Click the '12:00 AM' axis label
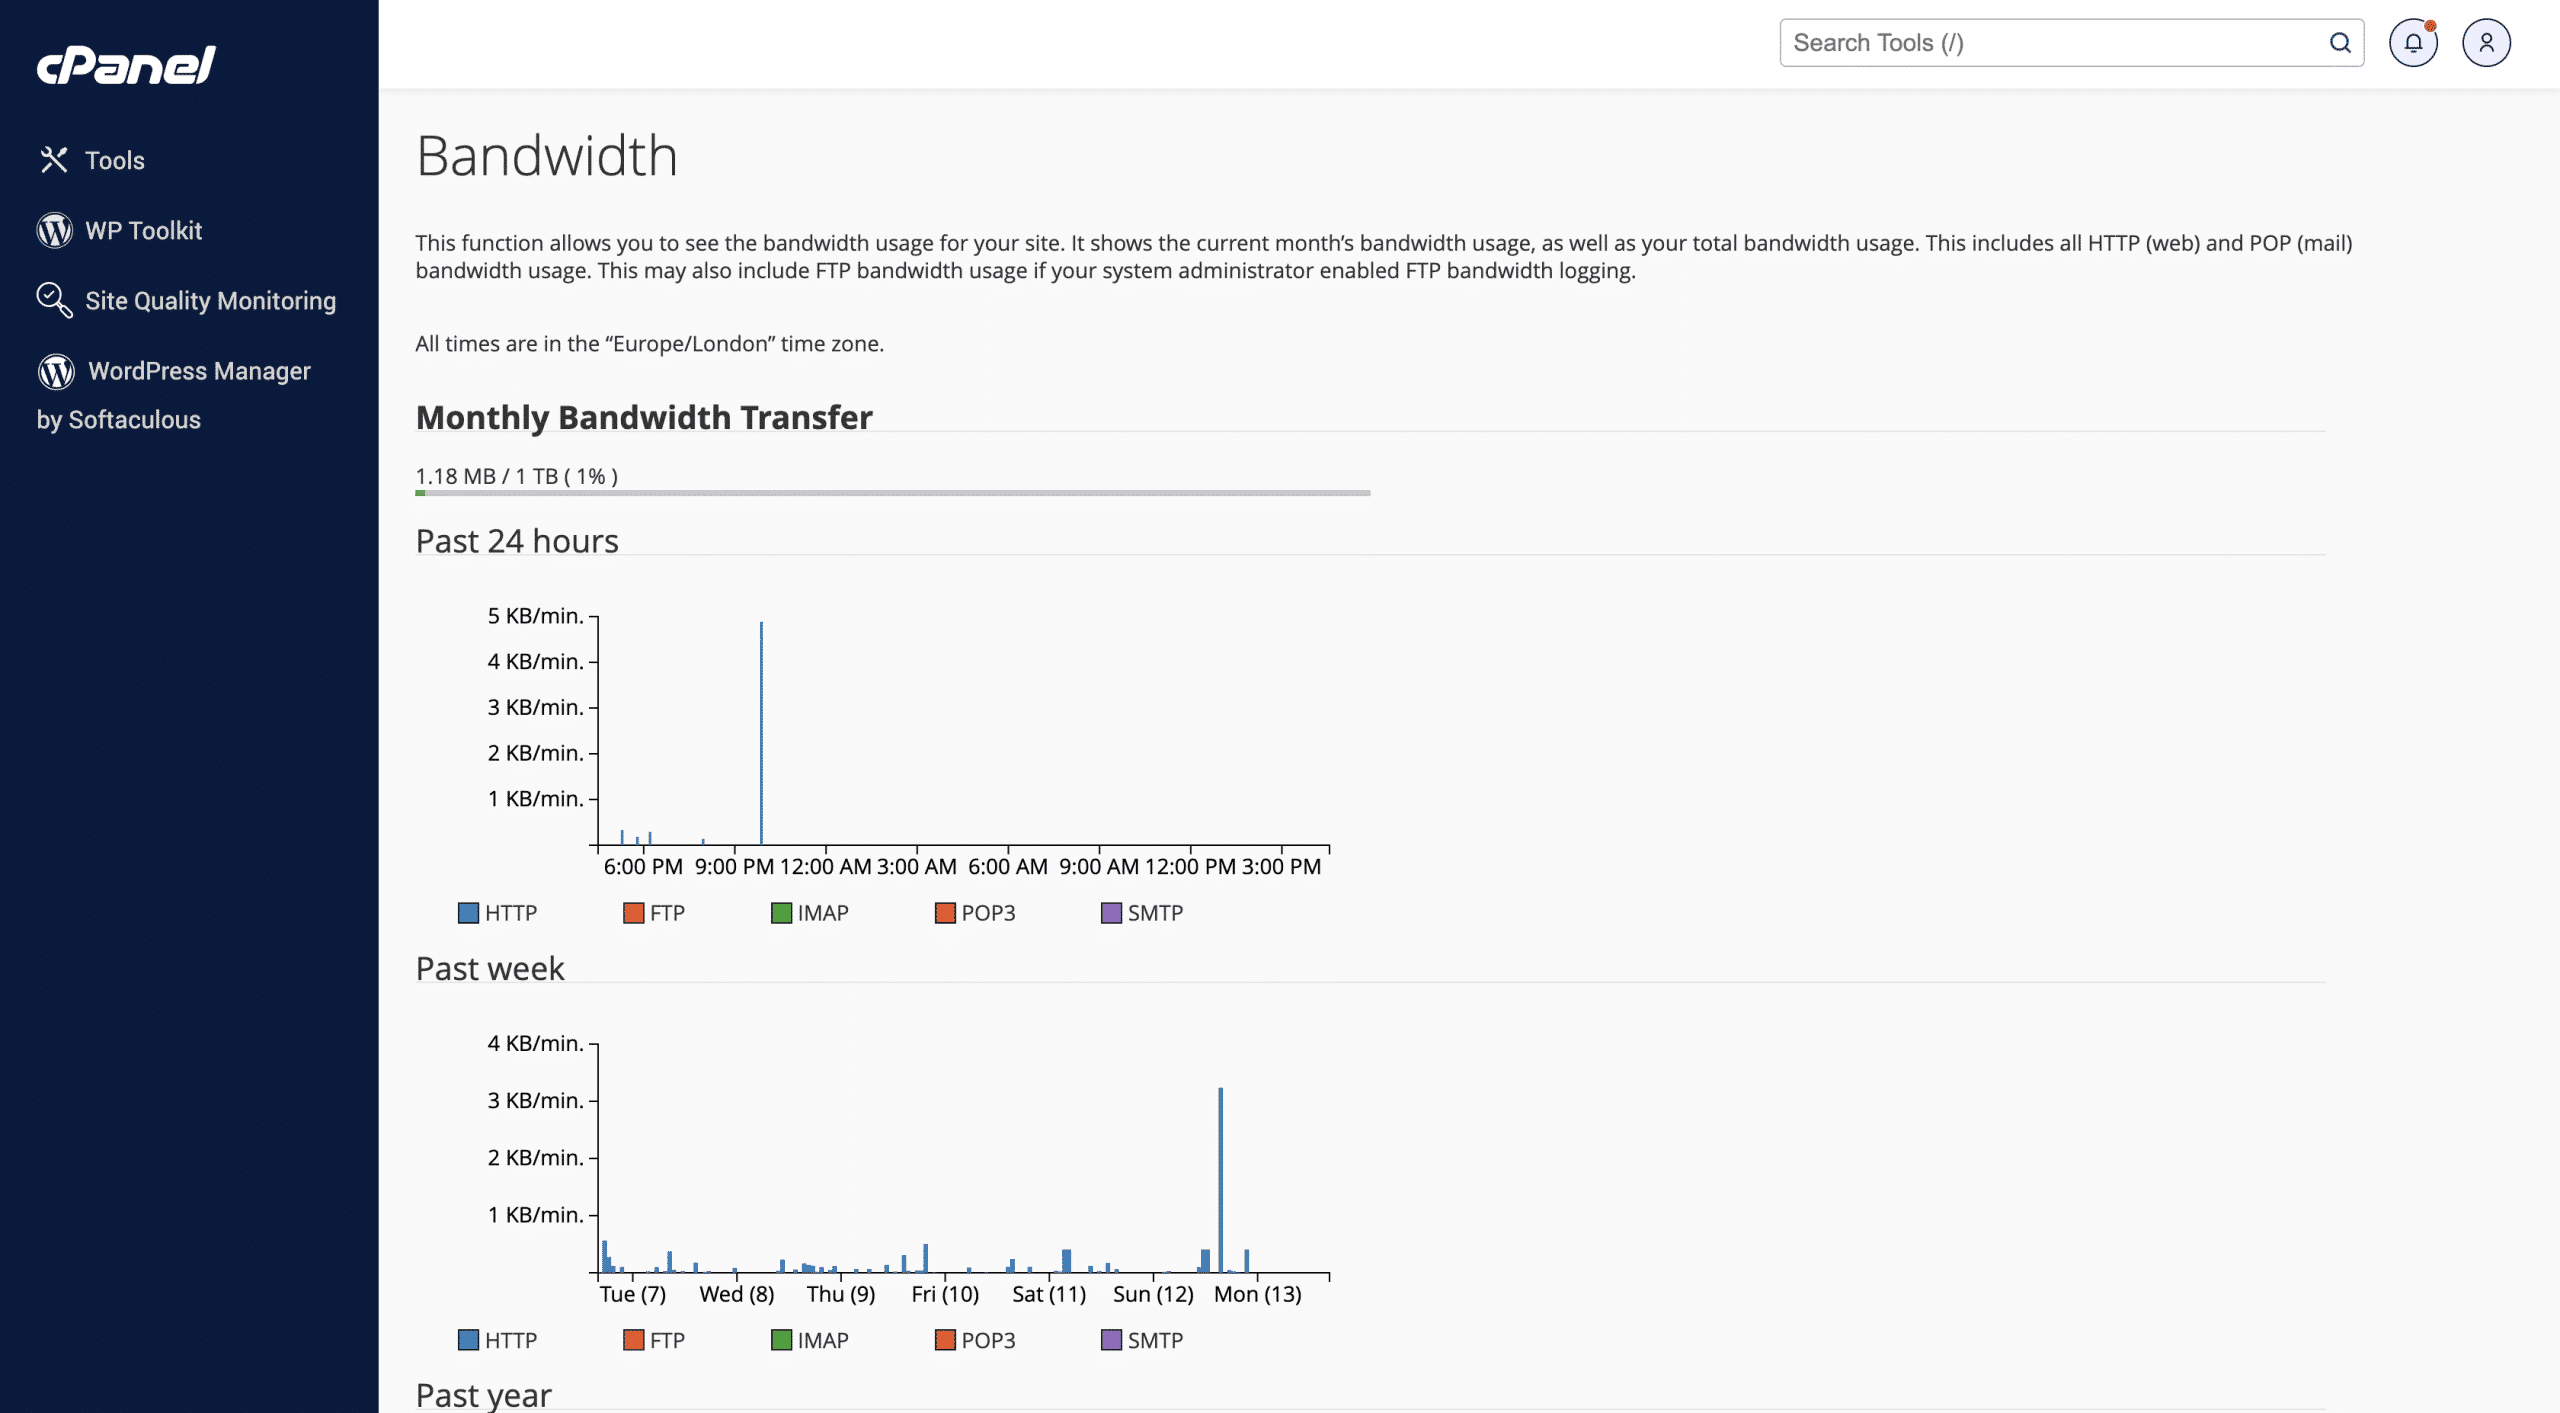The height and width of the screenshot is (1413, 2560). pyautogui.click(x=825, y=867)
